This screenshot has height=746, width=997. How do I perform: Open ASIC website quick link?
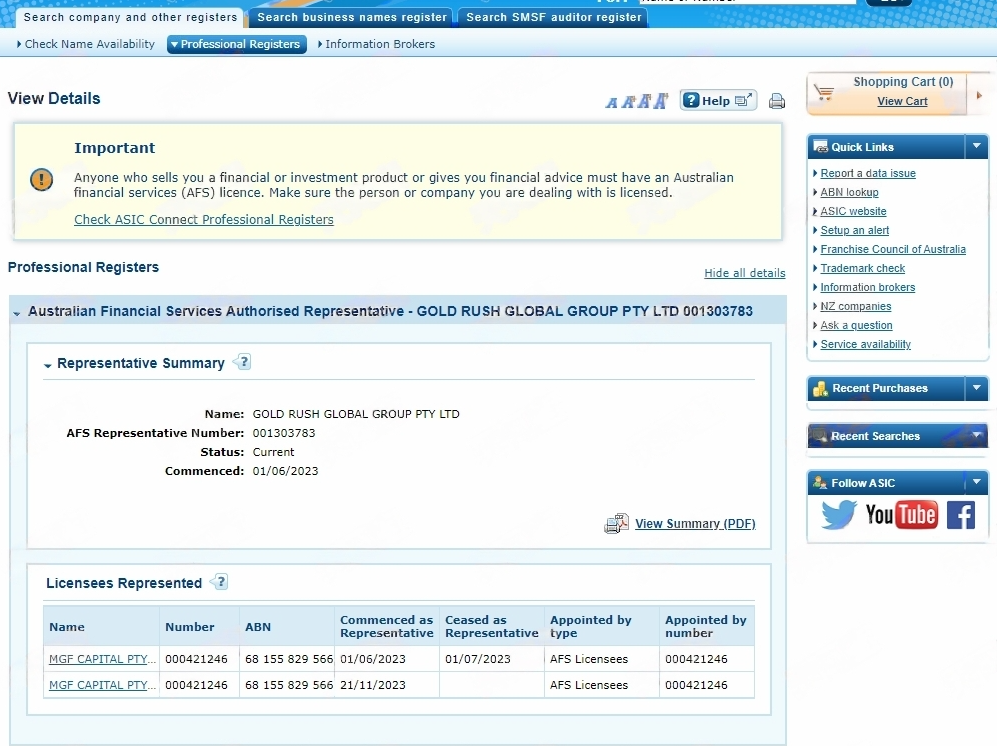[853, 211]
